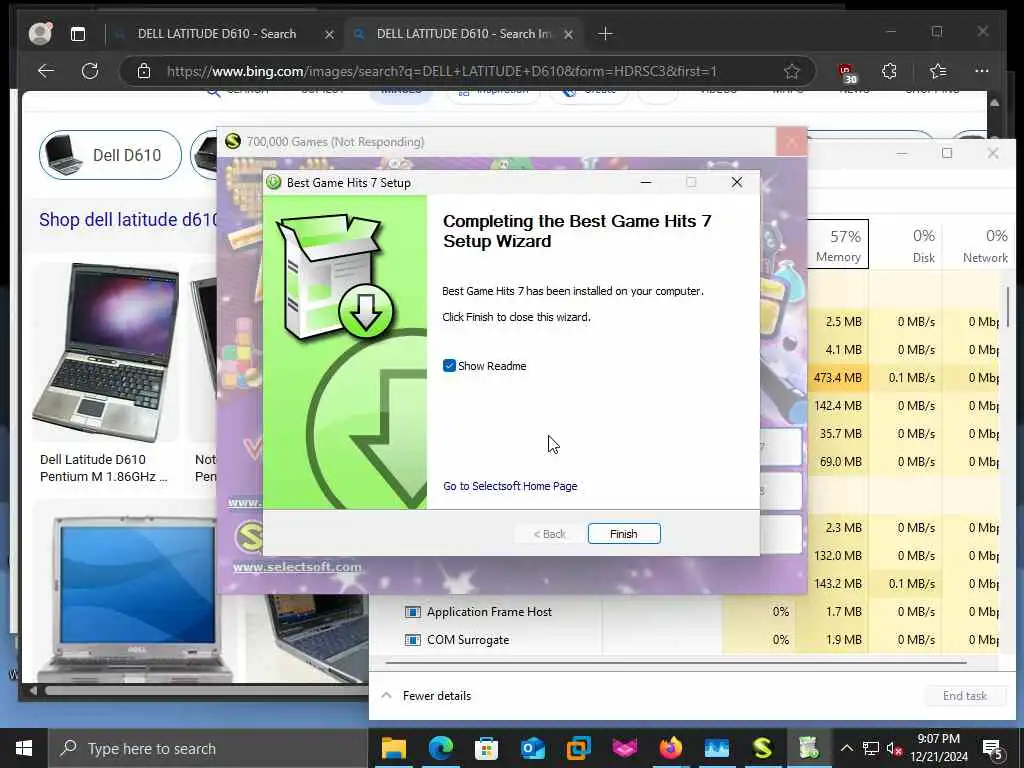Click the 132.0 MB memory cell

[x=837, y=556]
